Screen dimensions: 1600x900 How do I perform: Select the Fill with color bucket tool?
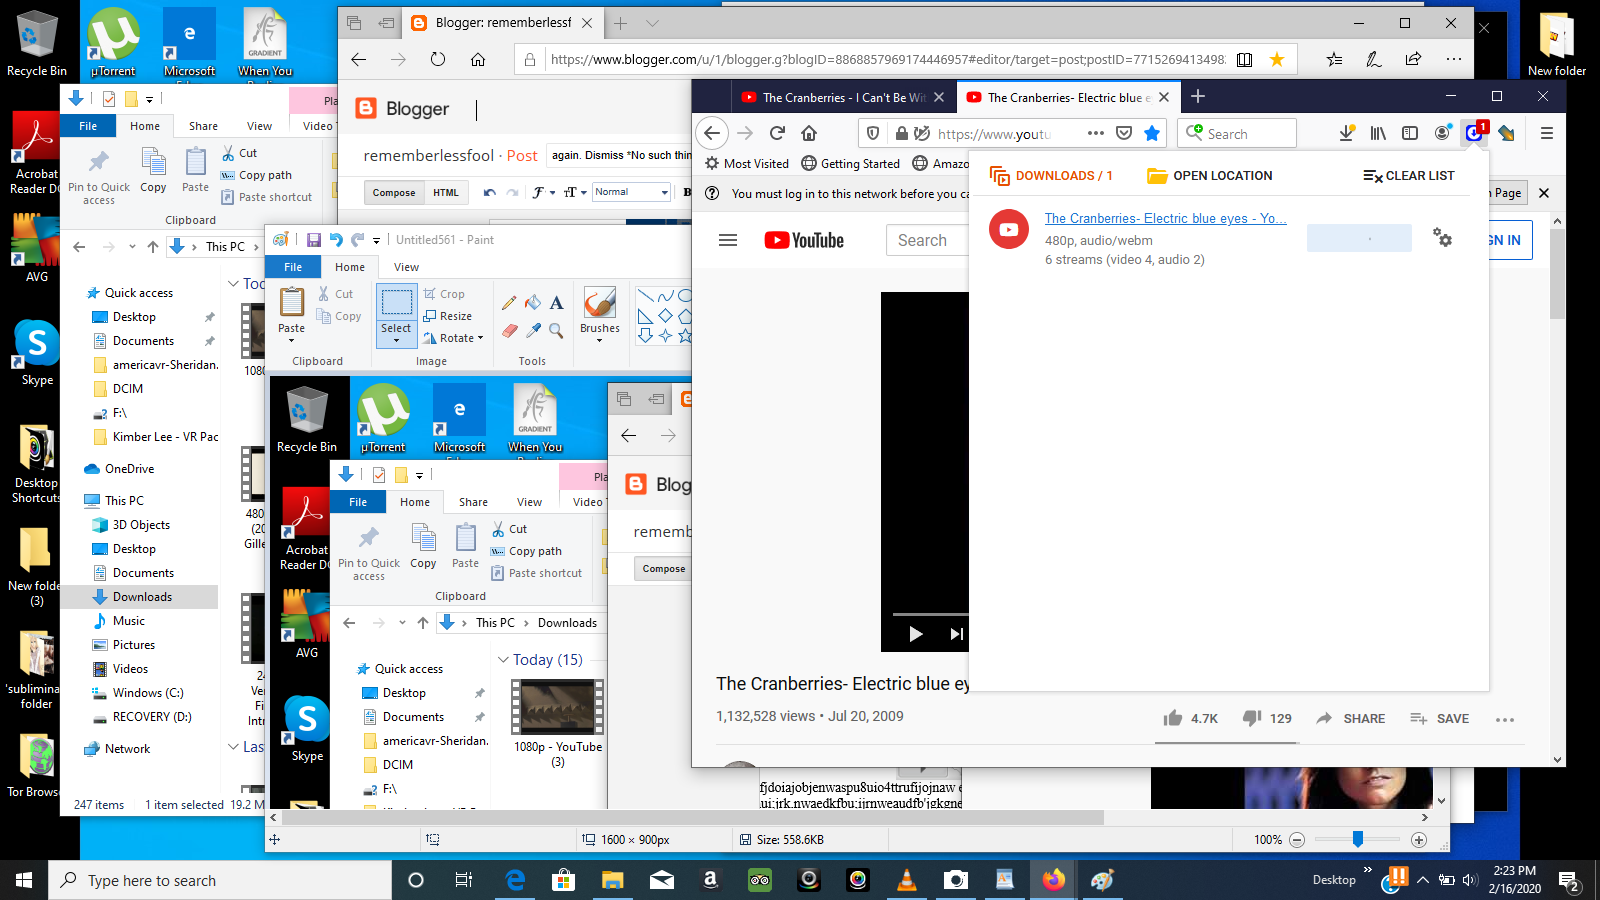[533, 303]
